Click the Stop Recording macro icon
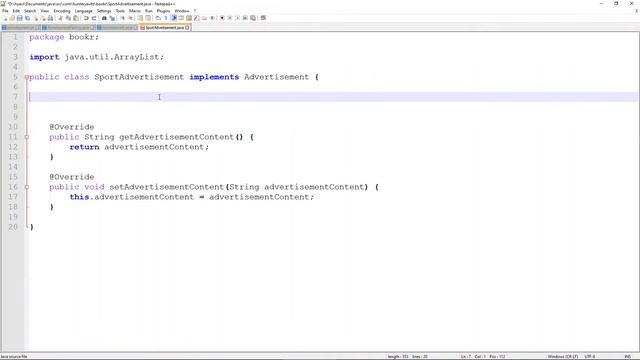This screenshot has width=640, height=360. (x=230, y=18)
